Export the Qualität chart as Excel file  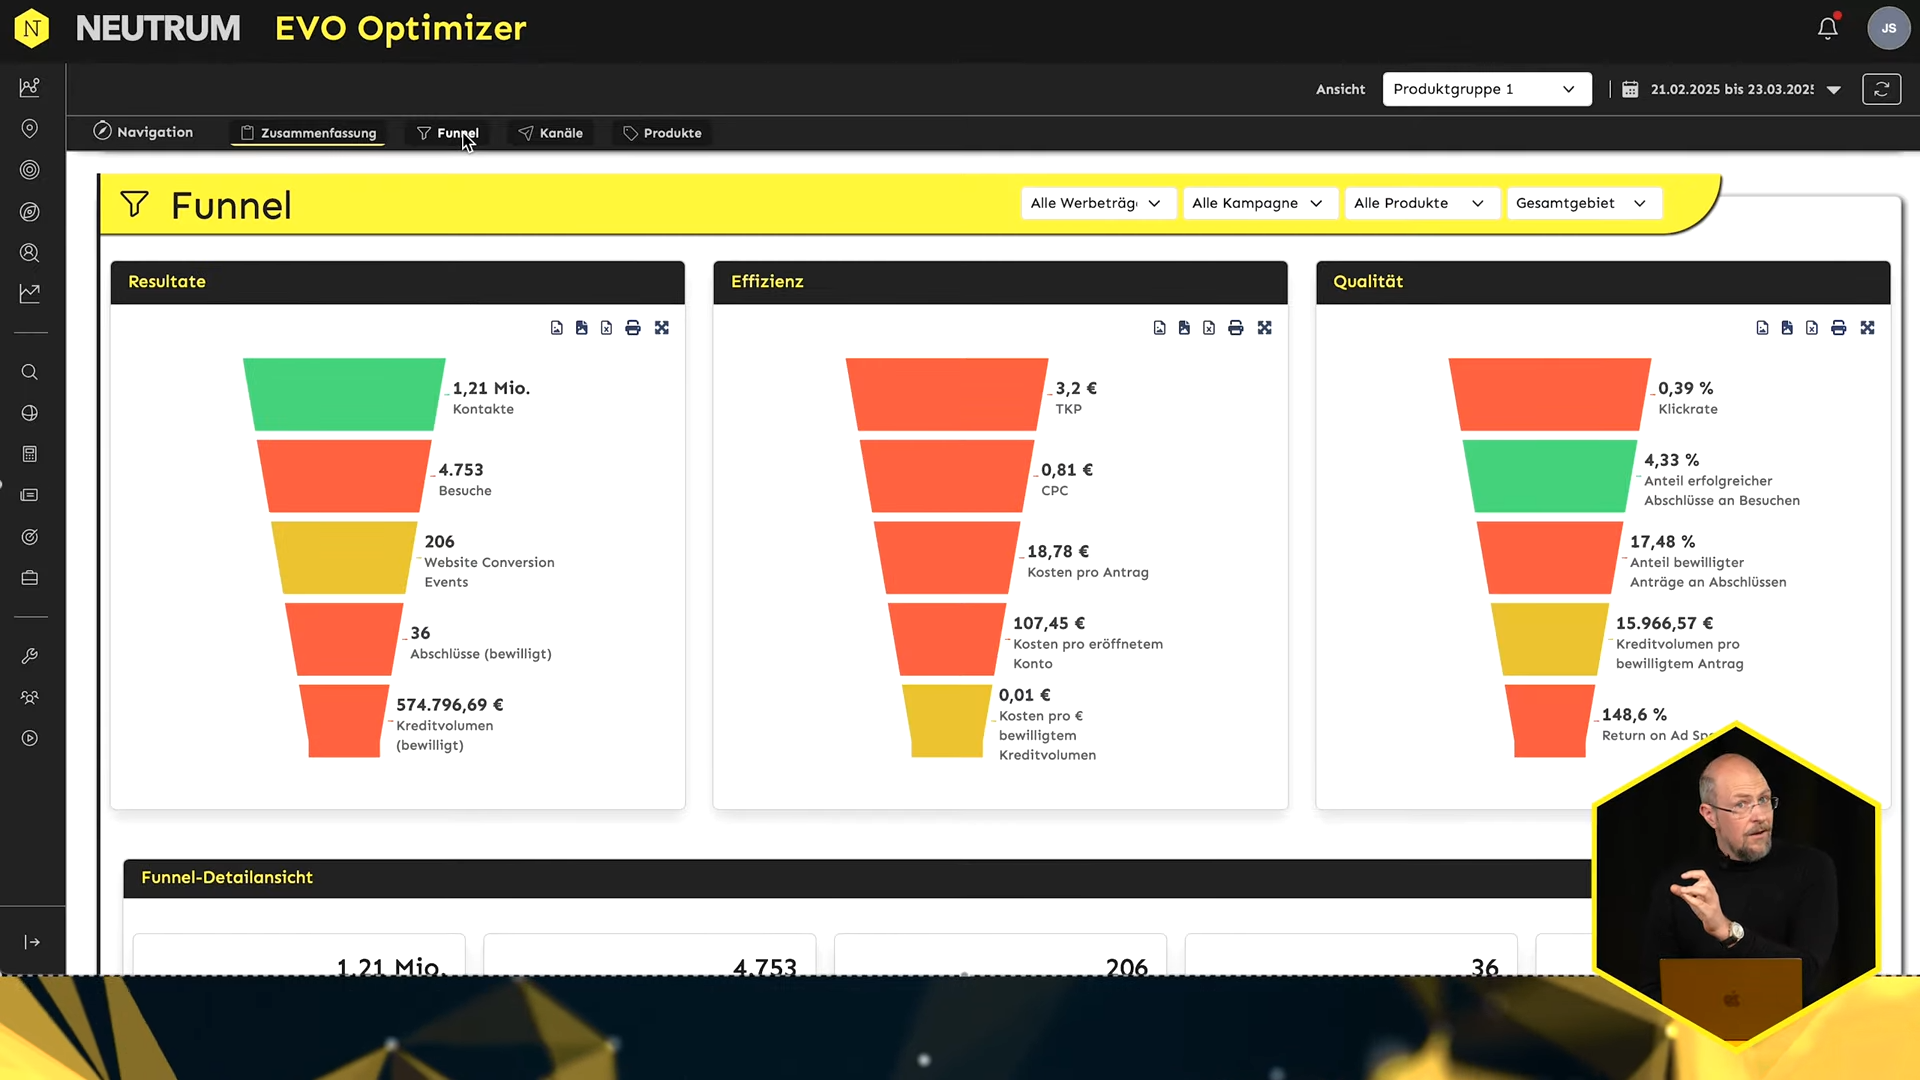[1813, 328]
